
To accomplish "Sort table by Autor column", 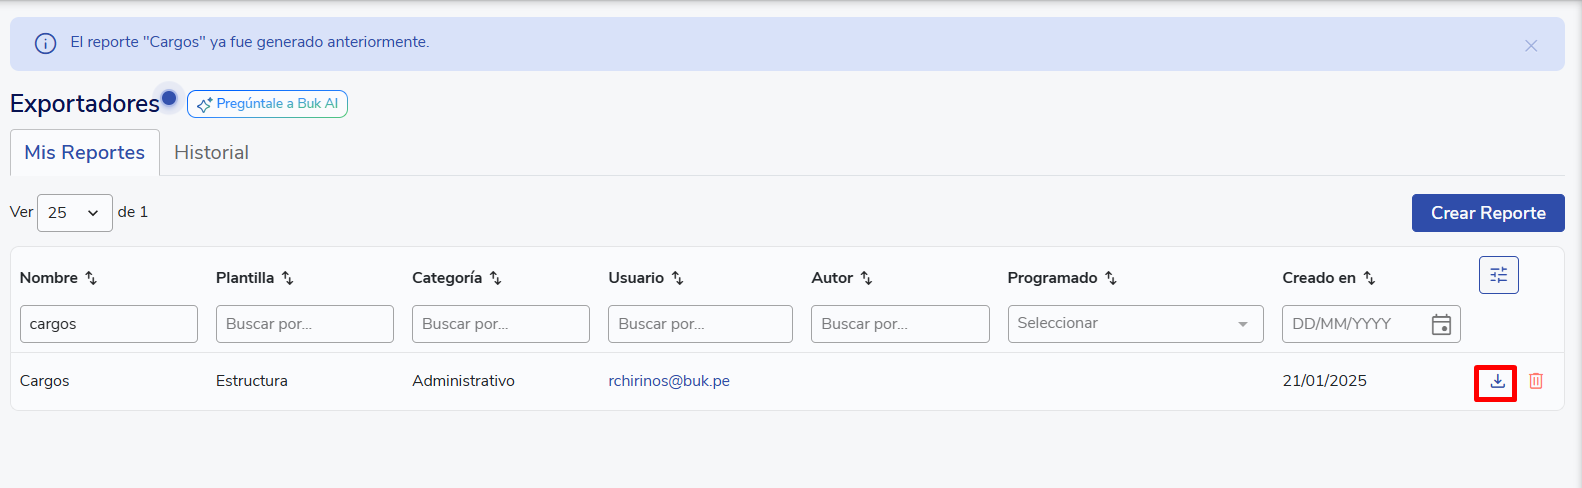I will [x=866, y=278].
